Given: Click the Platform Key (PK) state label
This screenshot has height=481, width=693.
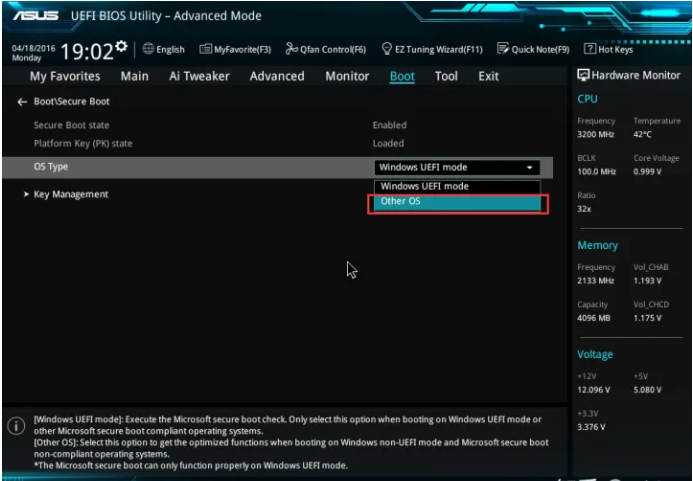Looking at the screenshot, I should [x=83, y=144].
